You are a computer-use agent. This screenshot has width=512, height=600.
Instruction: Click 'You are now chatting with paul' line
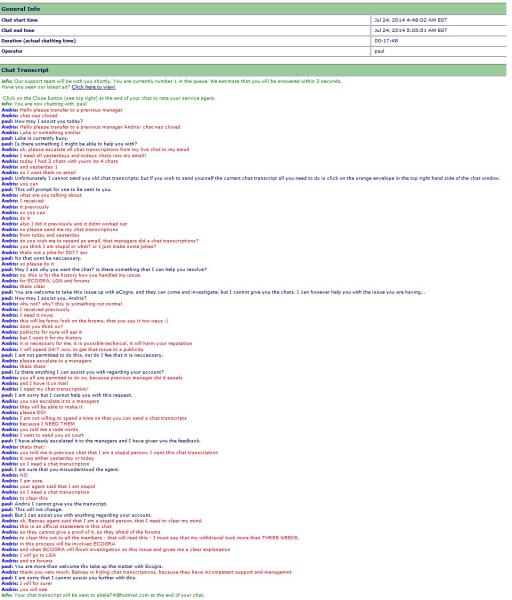[45, 104]
